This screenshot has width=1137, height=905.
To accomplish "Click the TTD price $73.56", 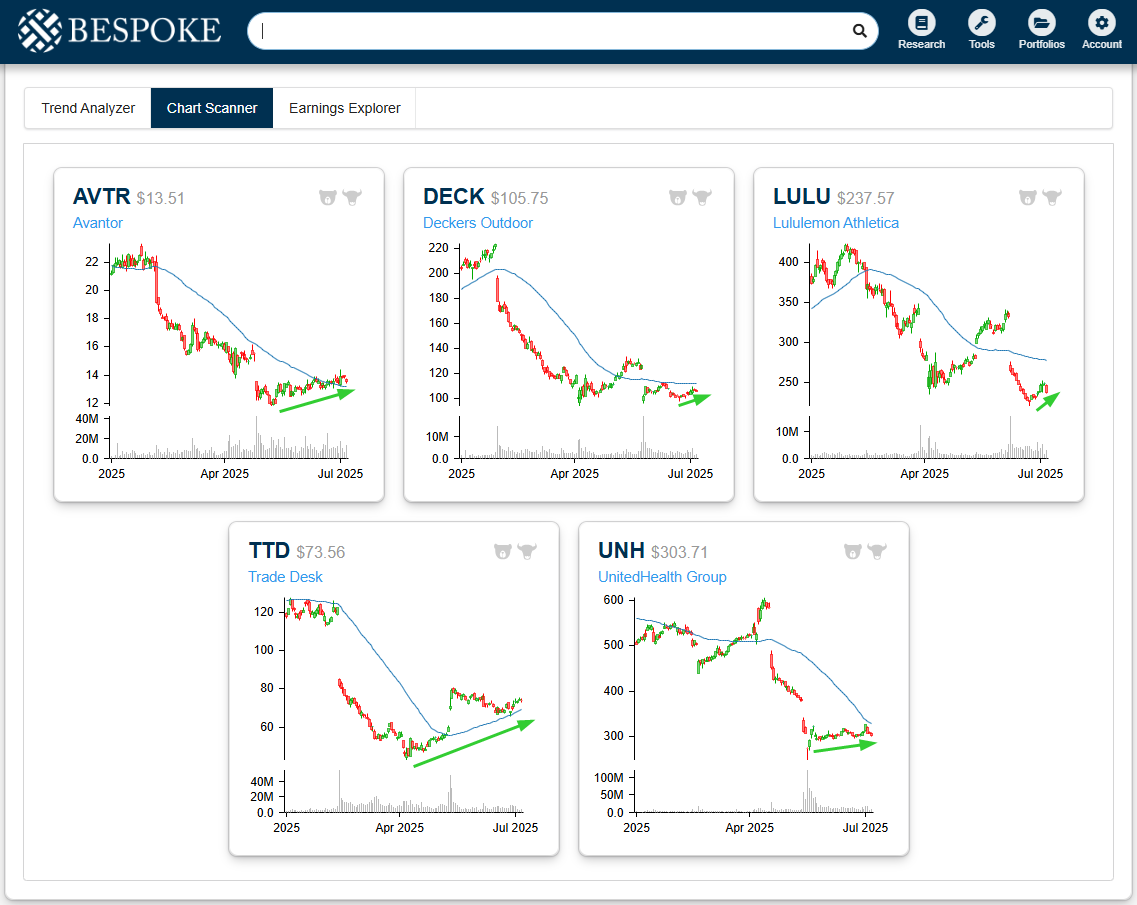I will (321, 552).
